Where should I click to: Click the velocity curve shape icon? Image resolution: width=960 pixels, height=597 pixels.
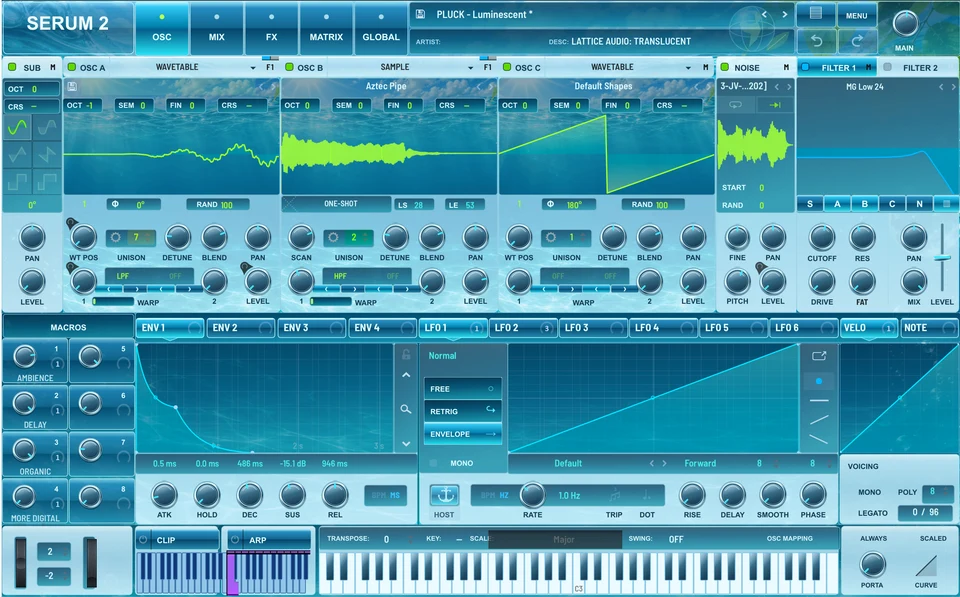pos(926,566)
